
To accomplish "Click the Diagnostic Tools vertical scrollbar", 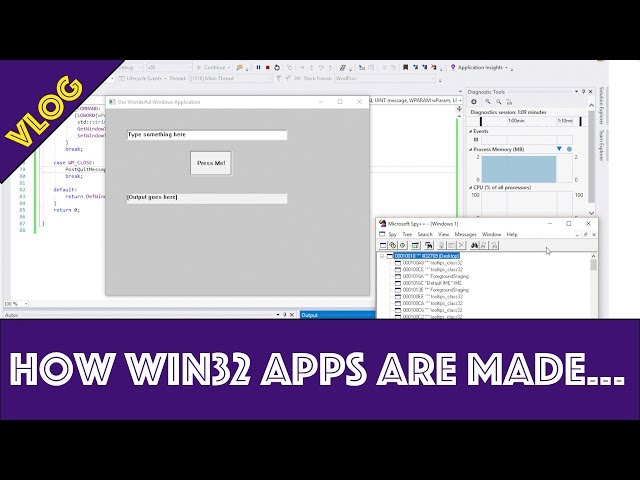I will (591, 159).
